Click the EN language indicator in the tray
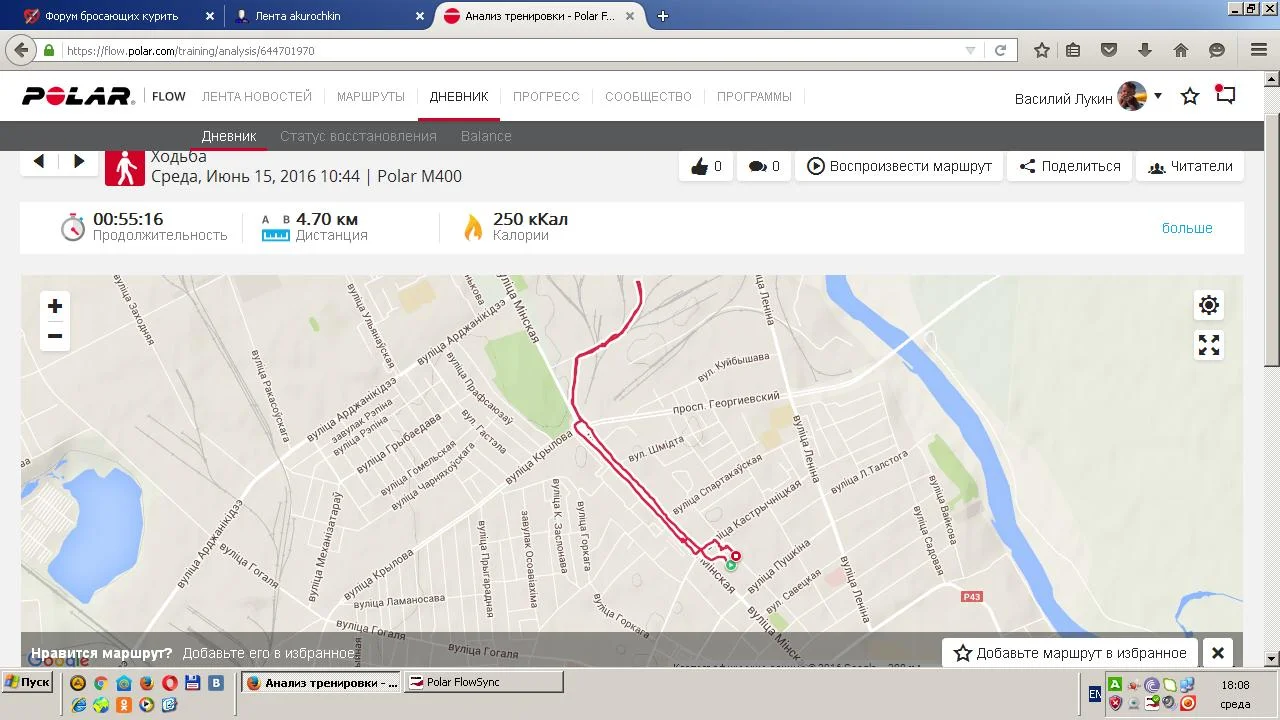 pos(1095,693)
